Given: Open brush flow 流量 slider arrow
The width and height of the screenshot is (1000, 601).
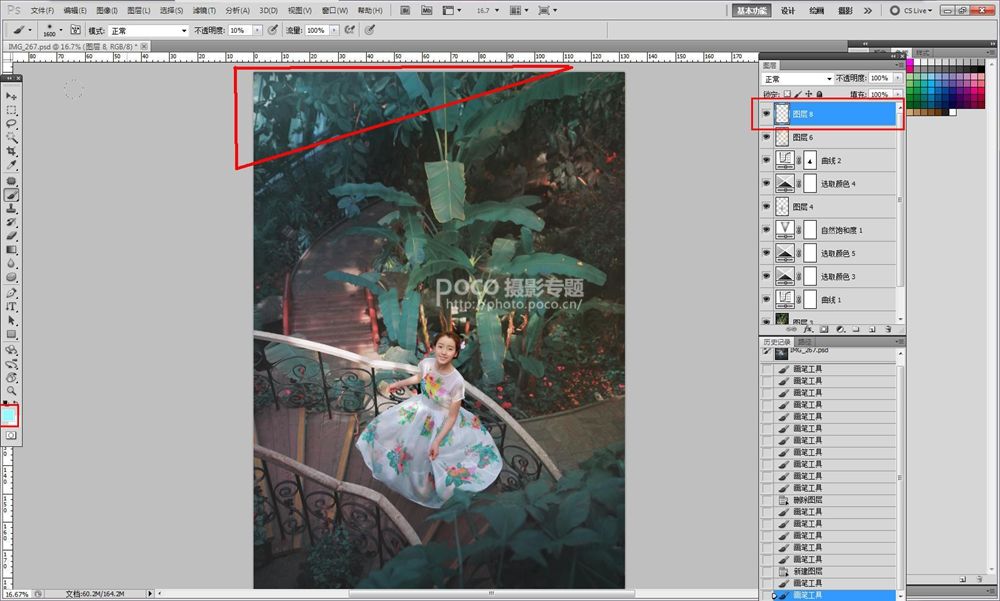Looking at the screenshot, I should point(334,30).
